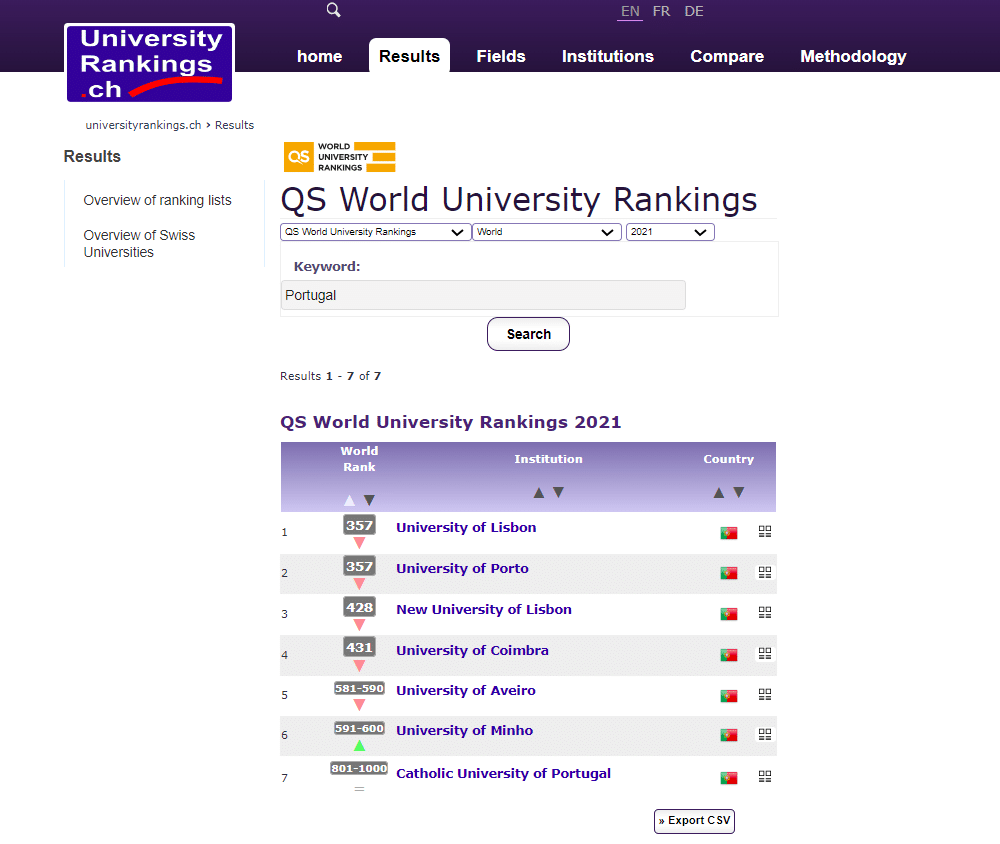
Task: Select the Results tab
Action: click(x=409, y=56)
